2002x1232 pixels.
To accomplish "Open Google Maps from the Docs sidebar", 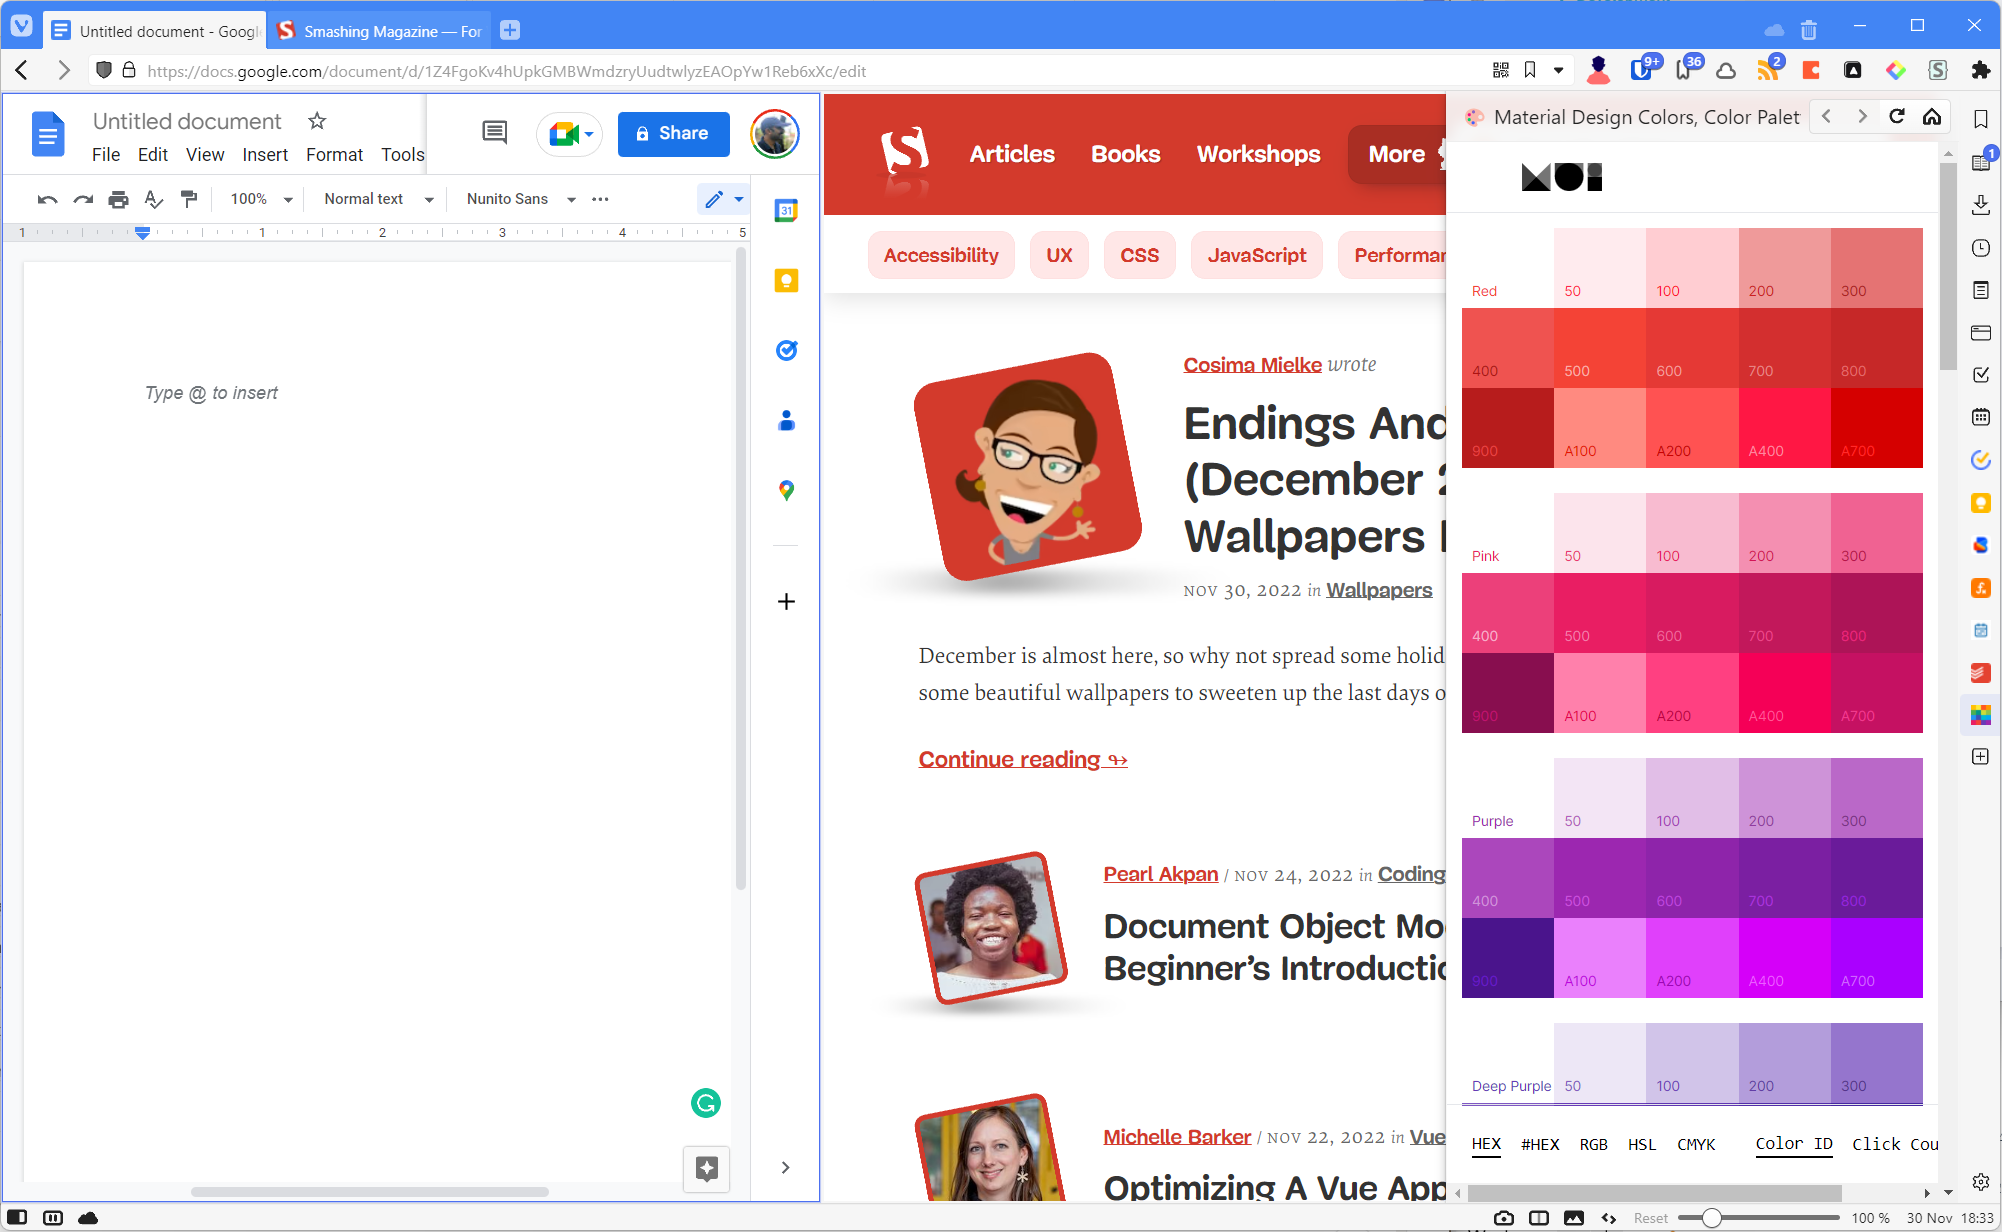I will [x=786, y=490].
